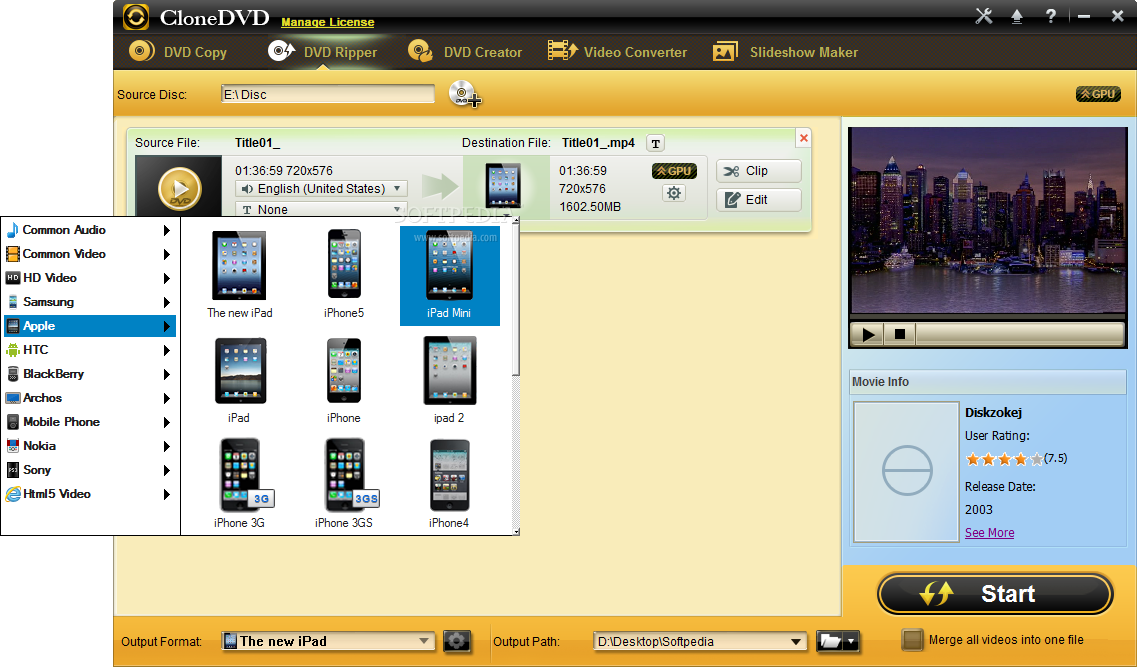Expand the Mobile Phone category
1137x667 pixels.
pos(90,421)
